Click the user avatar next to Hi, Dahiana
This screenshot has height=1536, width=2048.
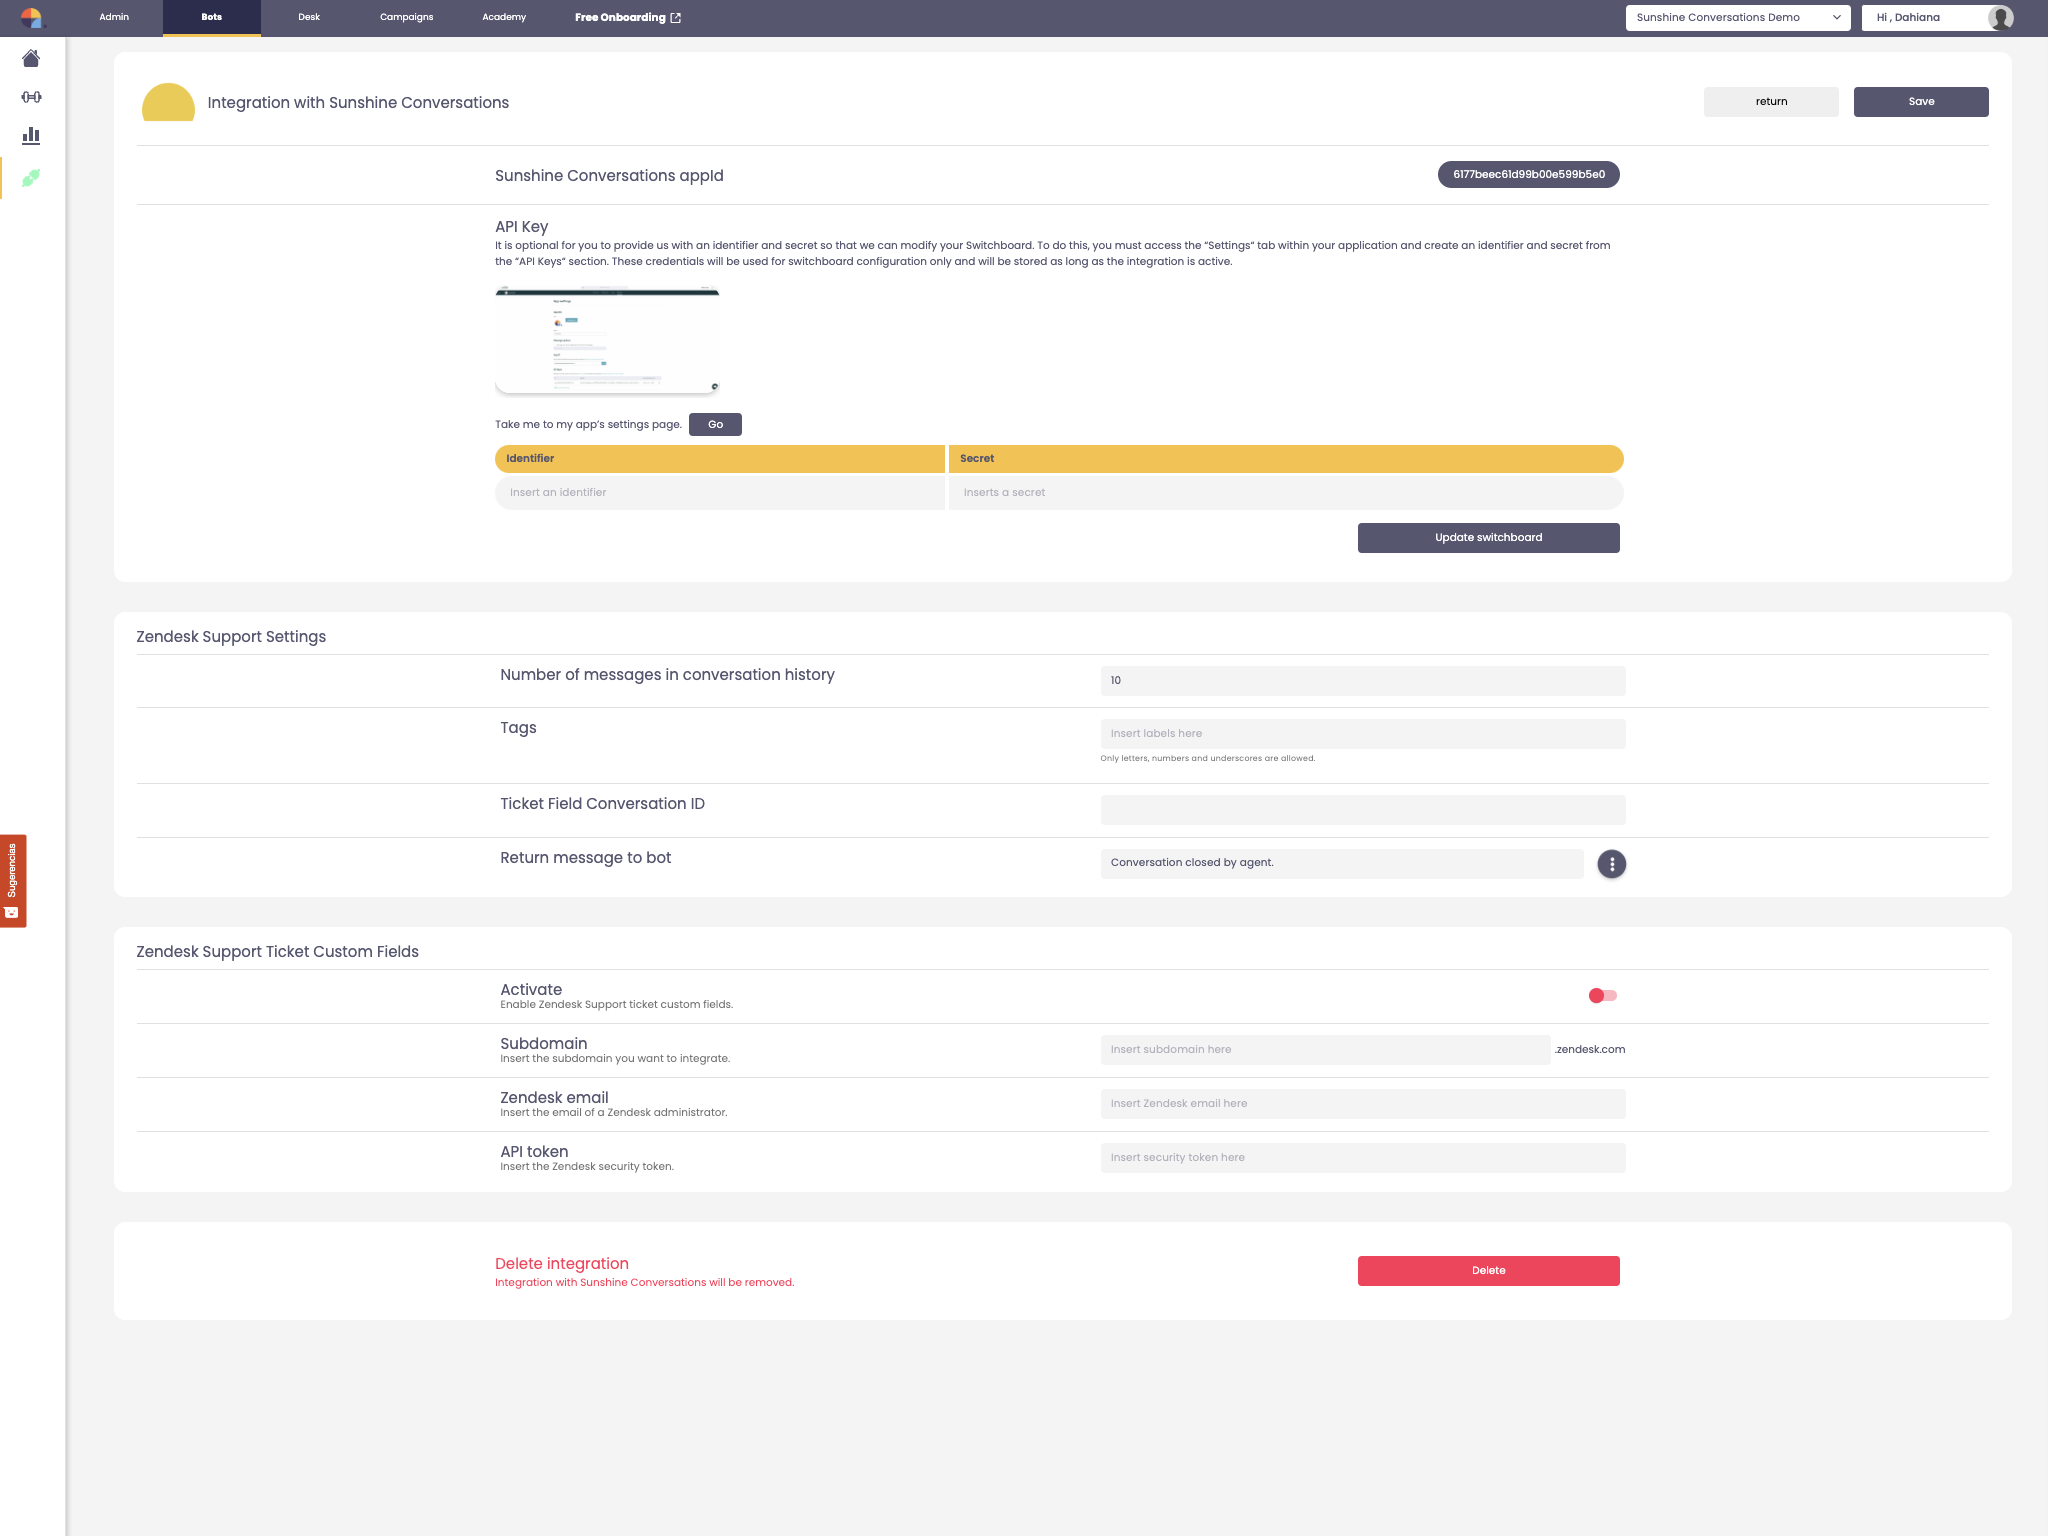point(2000,17)
